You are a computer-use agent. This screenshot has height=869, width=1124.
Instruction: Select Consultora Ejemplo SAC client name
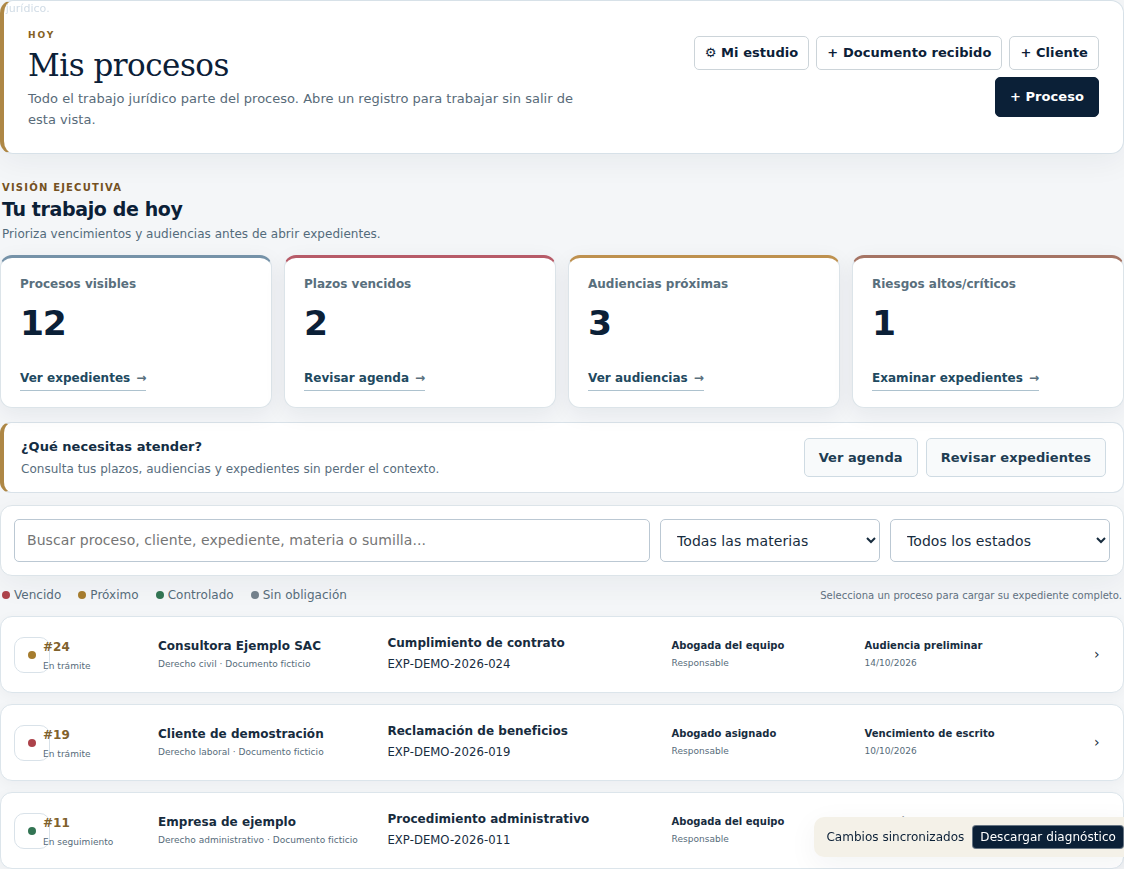[239, 645]
